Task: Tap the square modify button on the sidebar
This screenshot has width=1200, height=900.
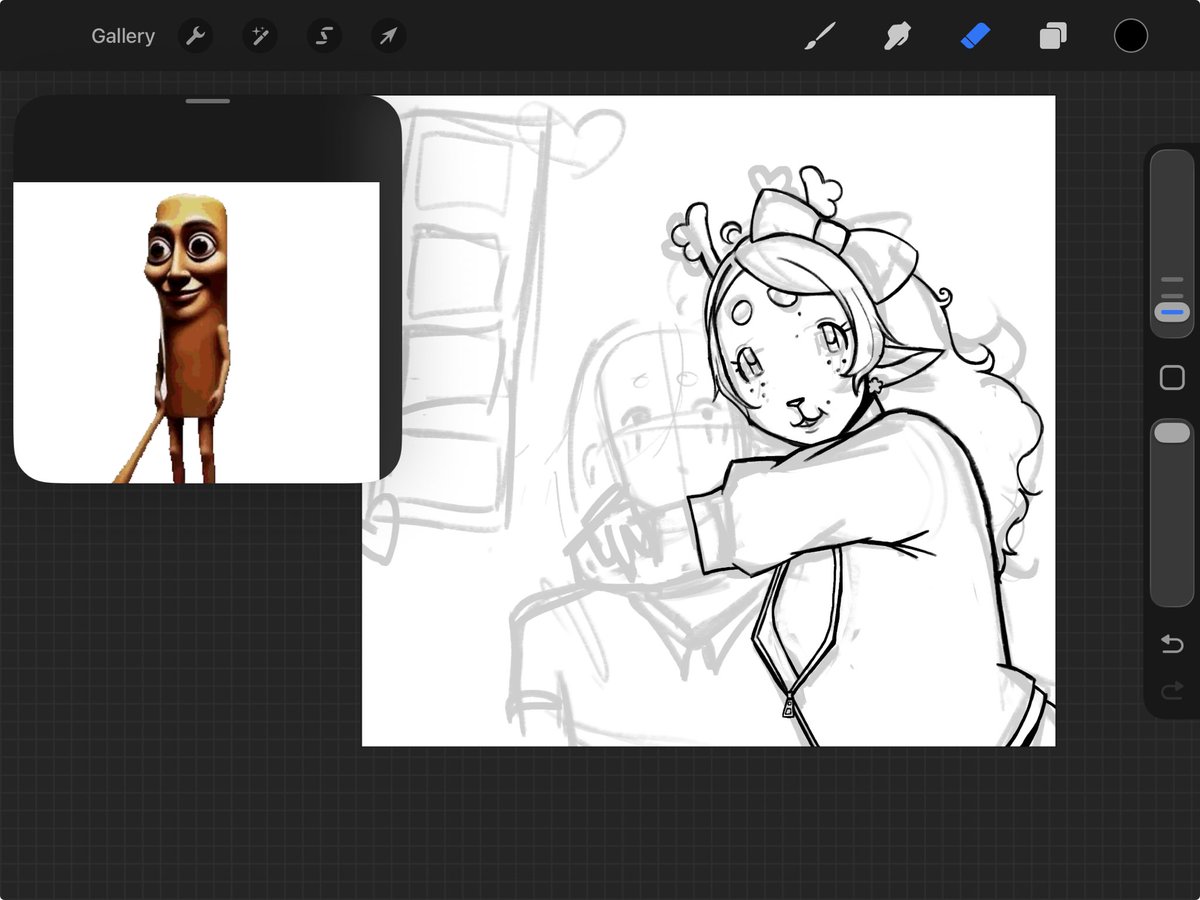Action: pos(1172,378)
